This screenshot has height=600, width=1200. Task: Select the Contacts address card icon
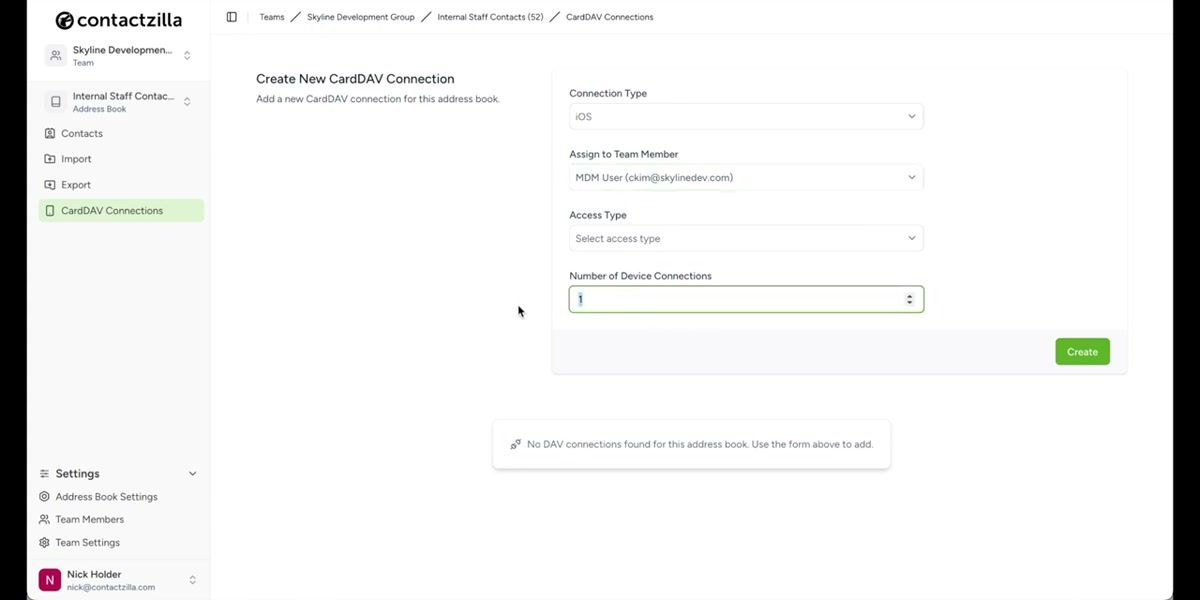tap(48, 133)
